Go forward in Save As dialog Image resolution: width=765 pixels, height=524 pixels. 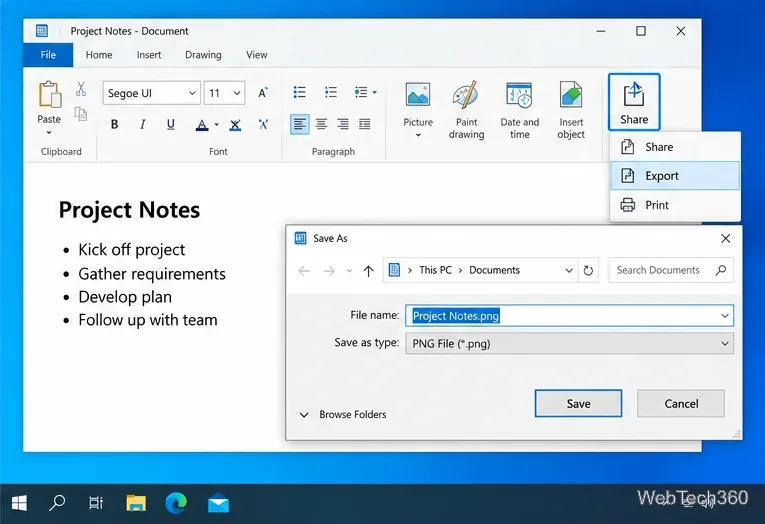(329, 270)
